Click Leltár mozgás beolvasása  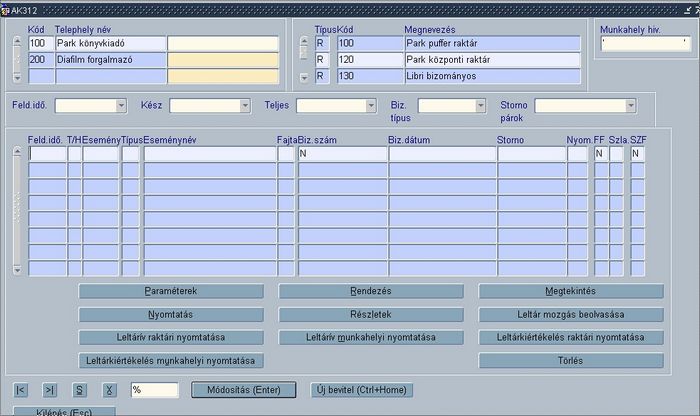[x=571, y=315]
